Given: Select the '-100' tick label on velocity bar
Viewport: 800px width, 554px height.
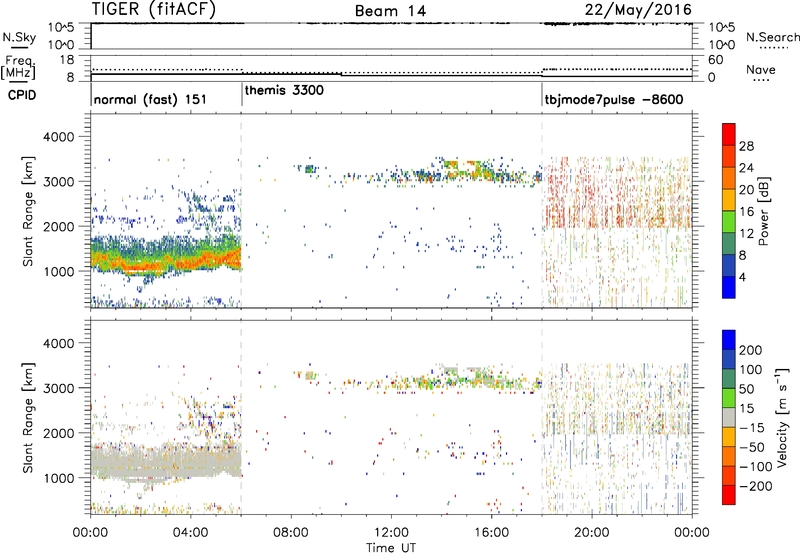Looking at the screenshot, I should coord(756,466).
